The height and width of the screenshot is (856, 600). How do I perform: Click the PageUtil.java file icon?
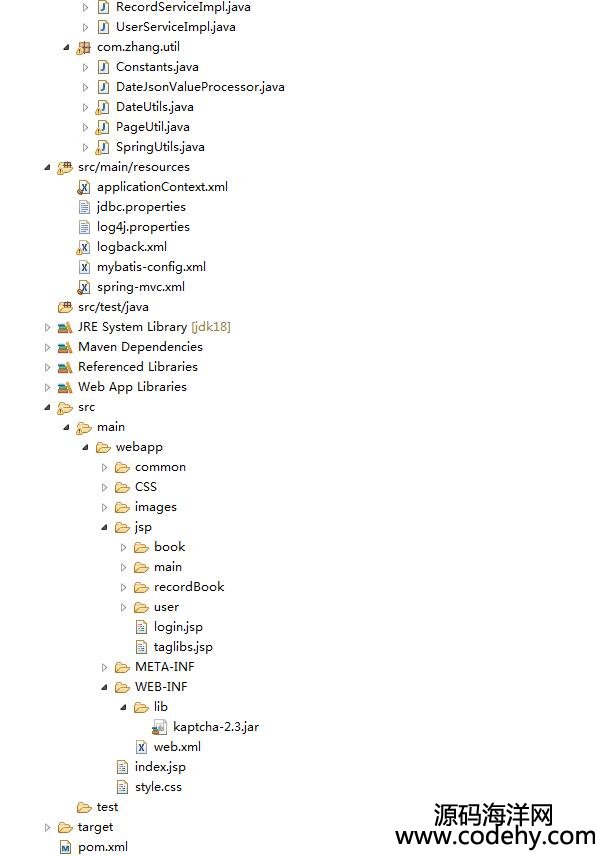click(x=102, y=128)
